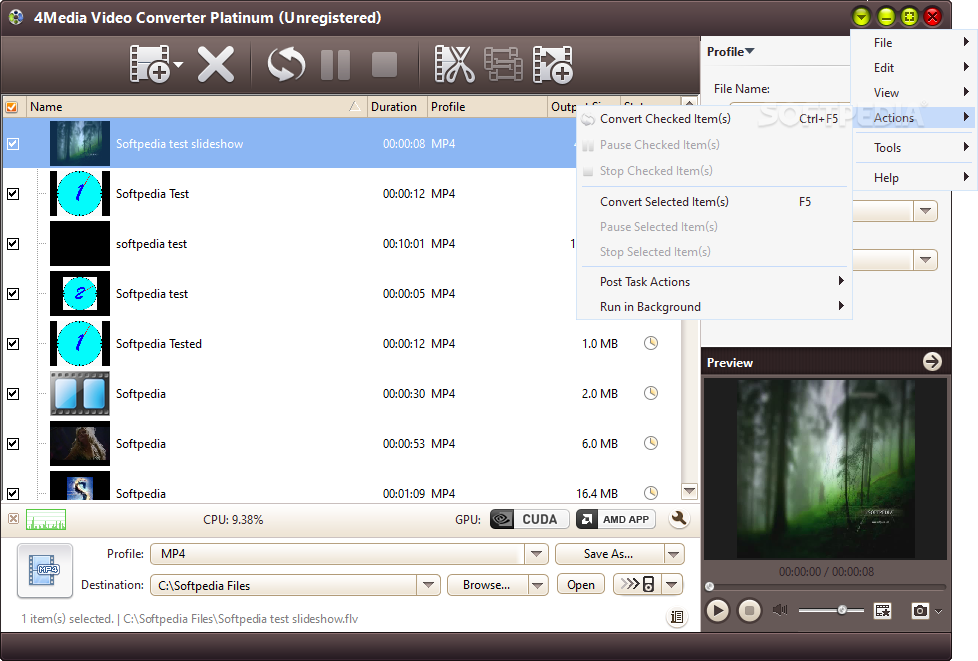Image resolution: width=978 pixels, height=661 pixels.
Task: Stop the preview playback
Action: click(x=749, y=610)
